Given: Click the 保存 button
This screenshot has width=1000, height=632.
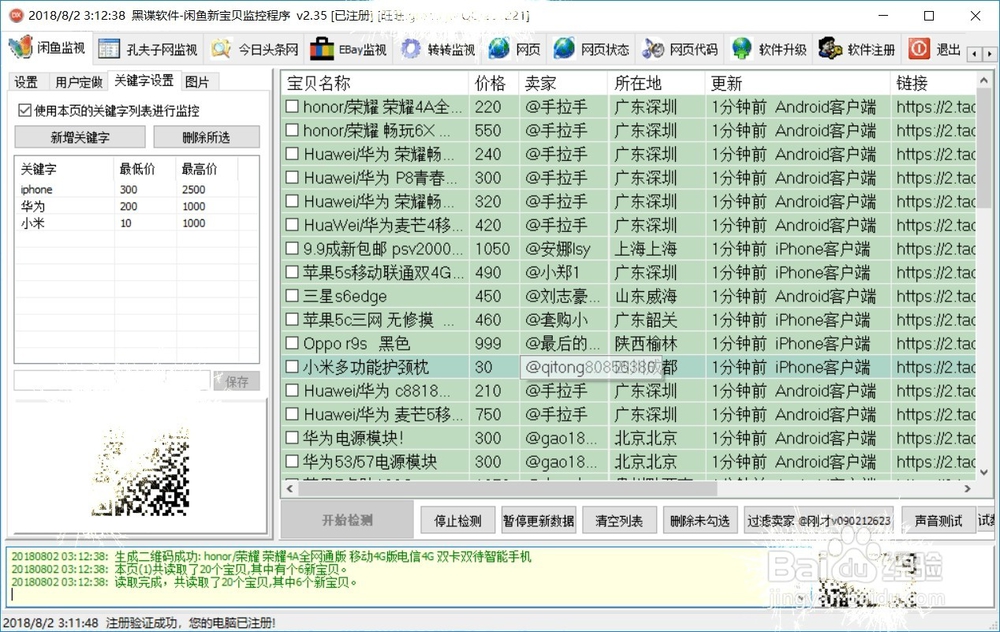Looking at the screenshot, I should [x=237, y=381].
